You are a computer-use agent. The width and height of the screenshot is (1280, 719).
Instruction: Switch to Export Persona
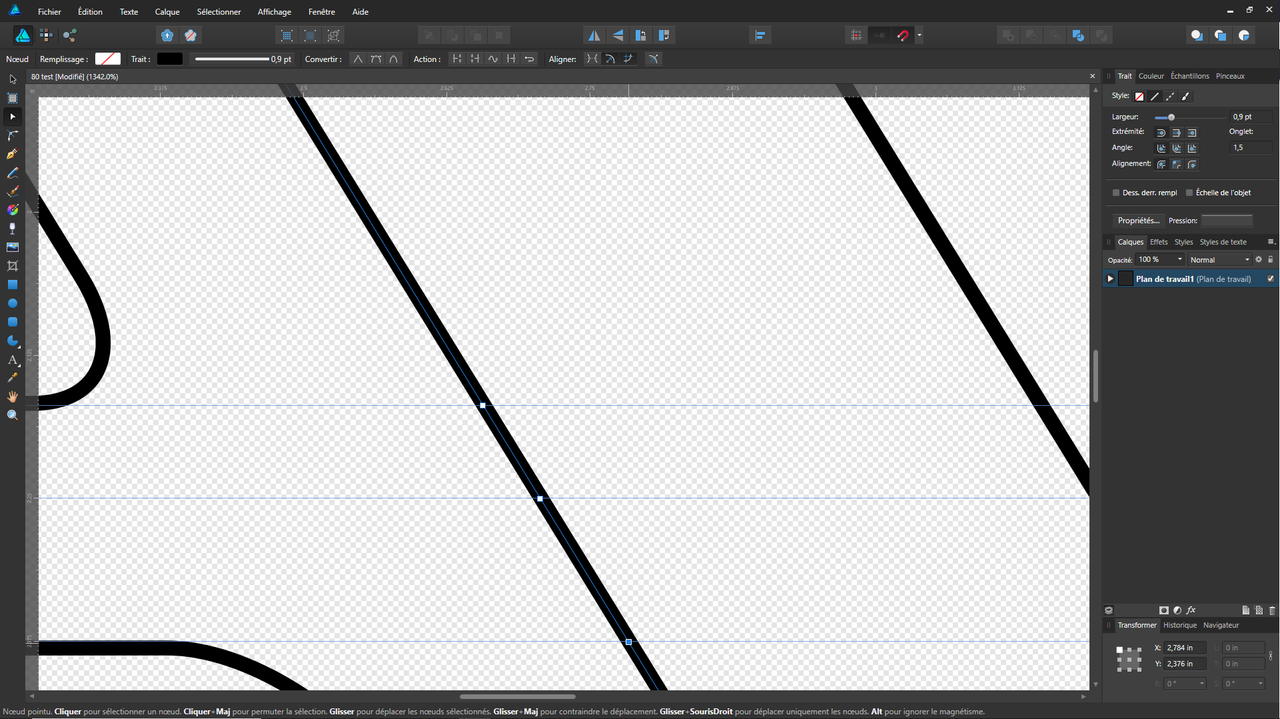[70, 35]
